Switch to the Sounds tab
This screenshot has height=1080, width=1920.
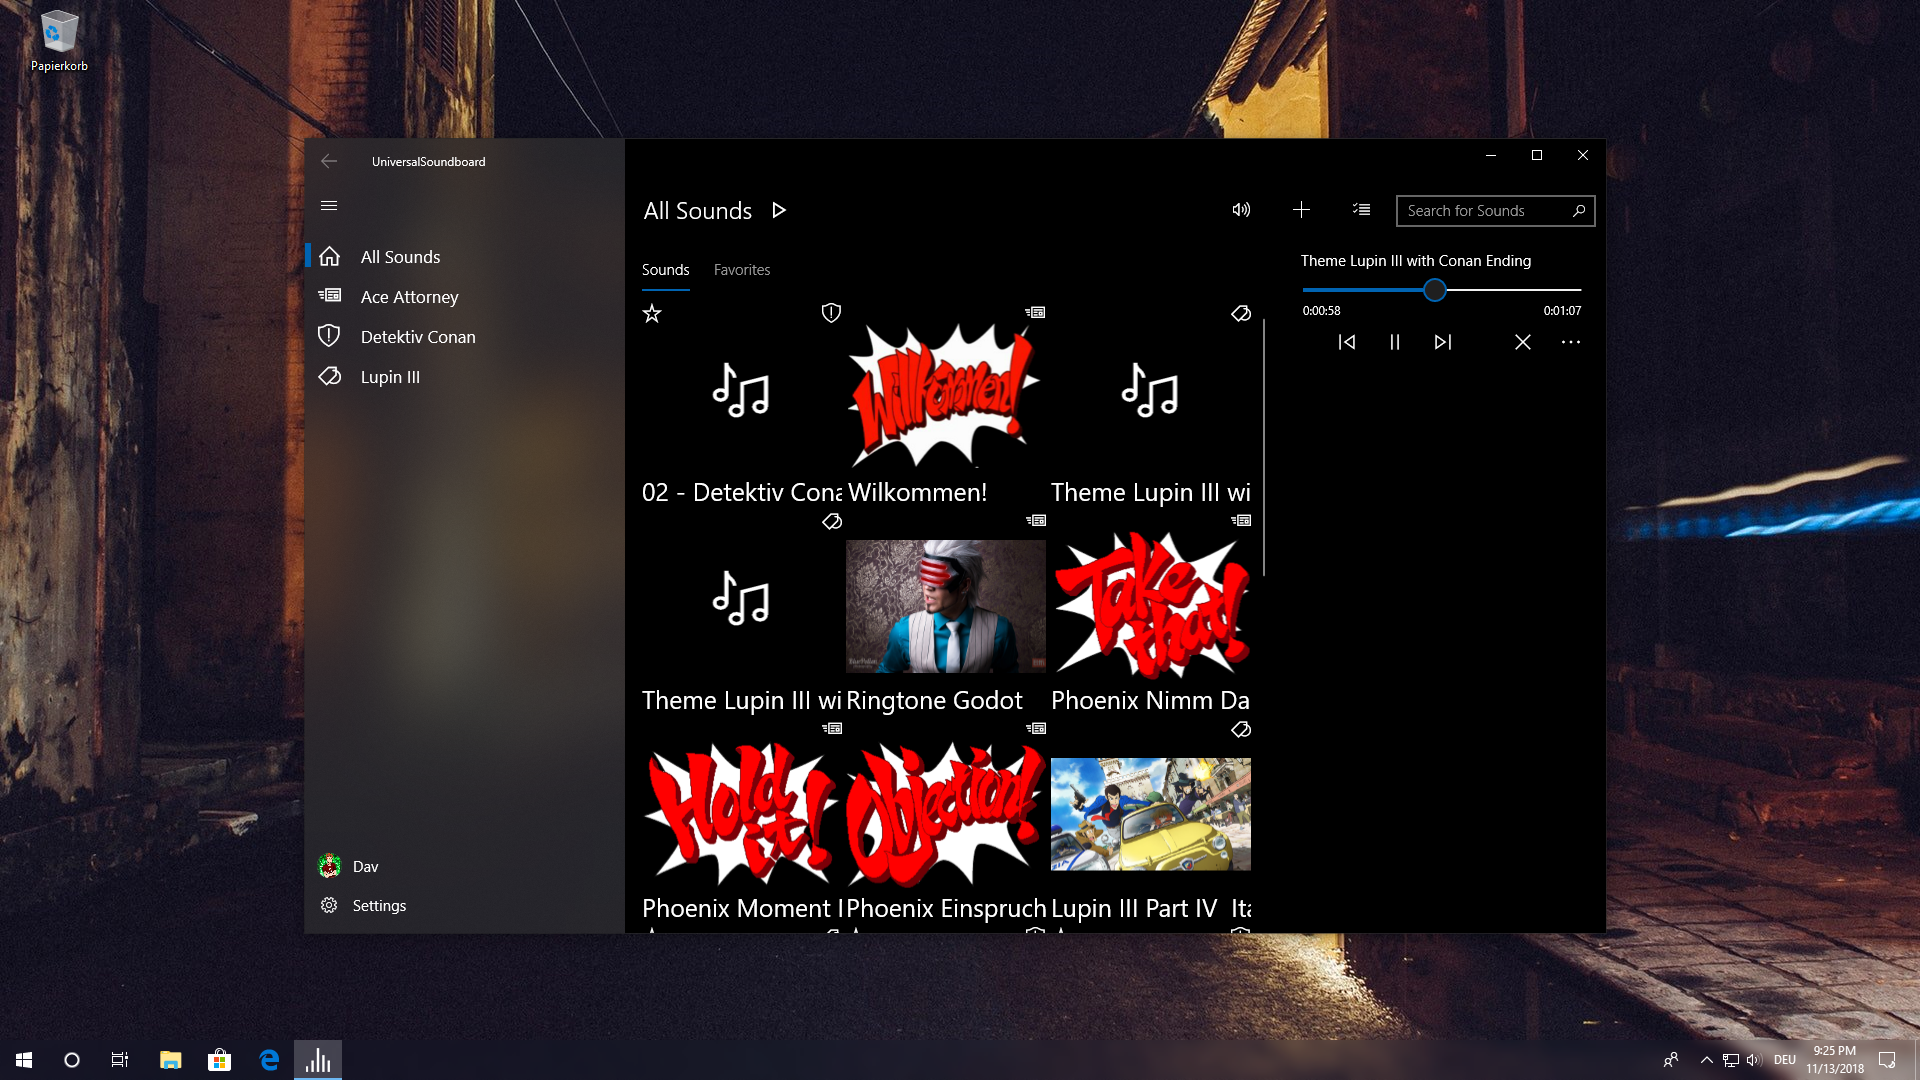click(665, 270)
